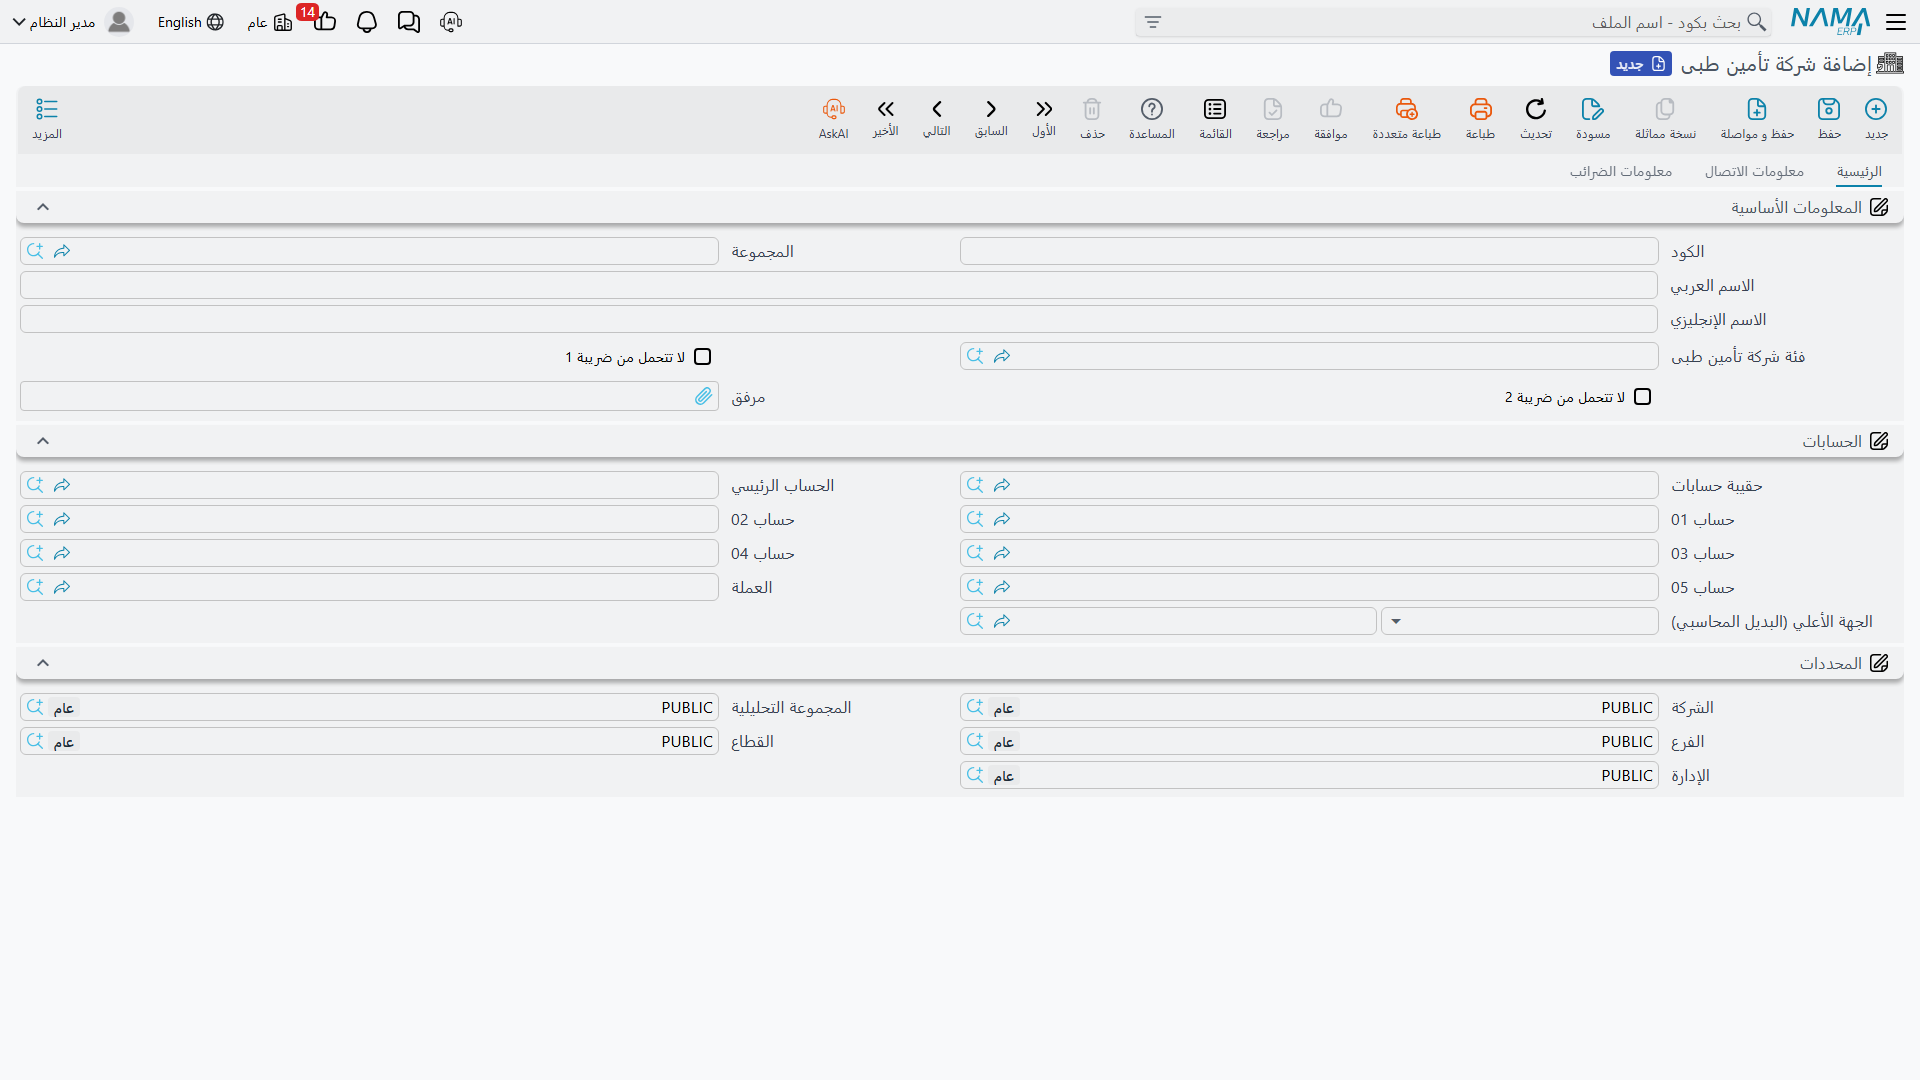This screenshot has width=1920, height=1080.
Task: Collapse الحسابات section
Action: pyautogui.click(x=43, y=441)
